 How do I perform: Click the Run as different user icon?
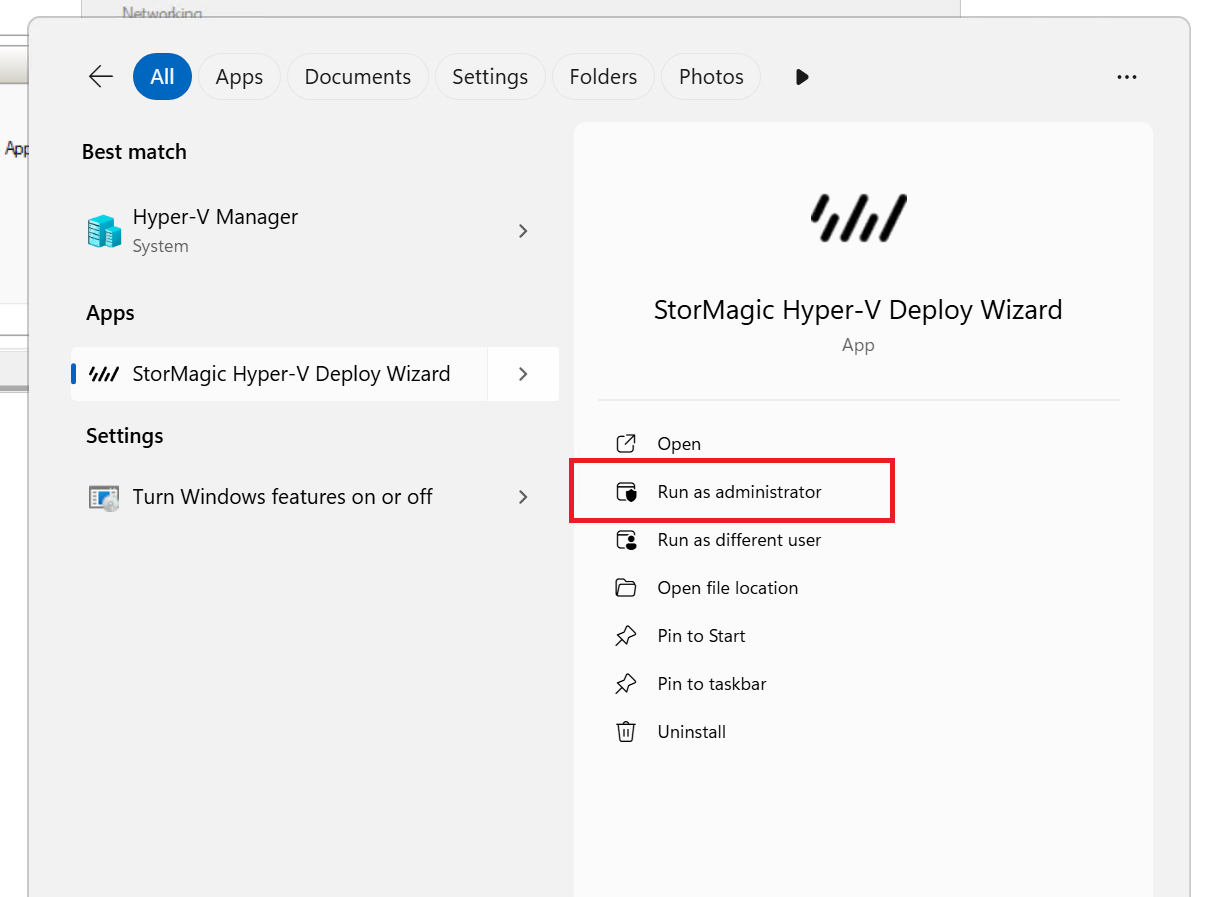click(626, 540)
